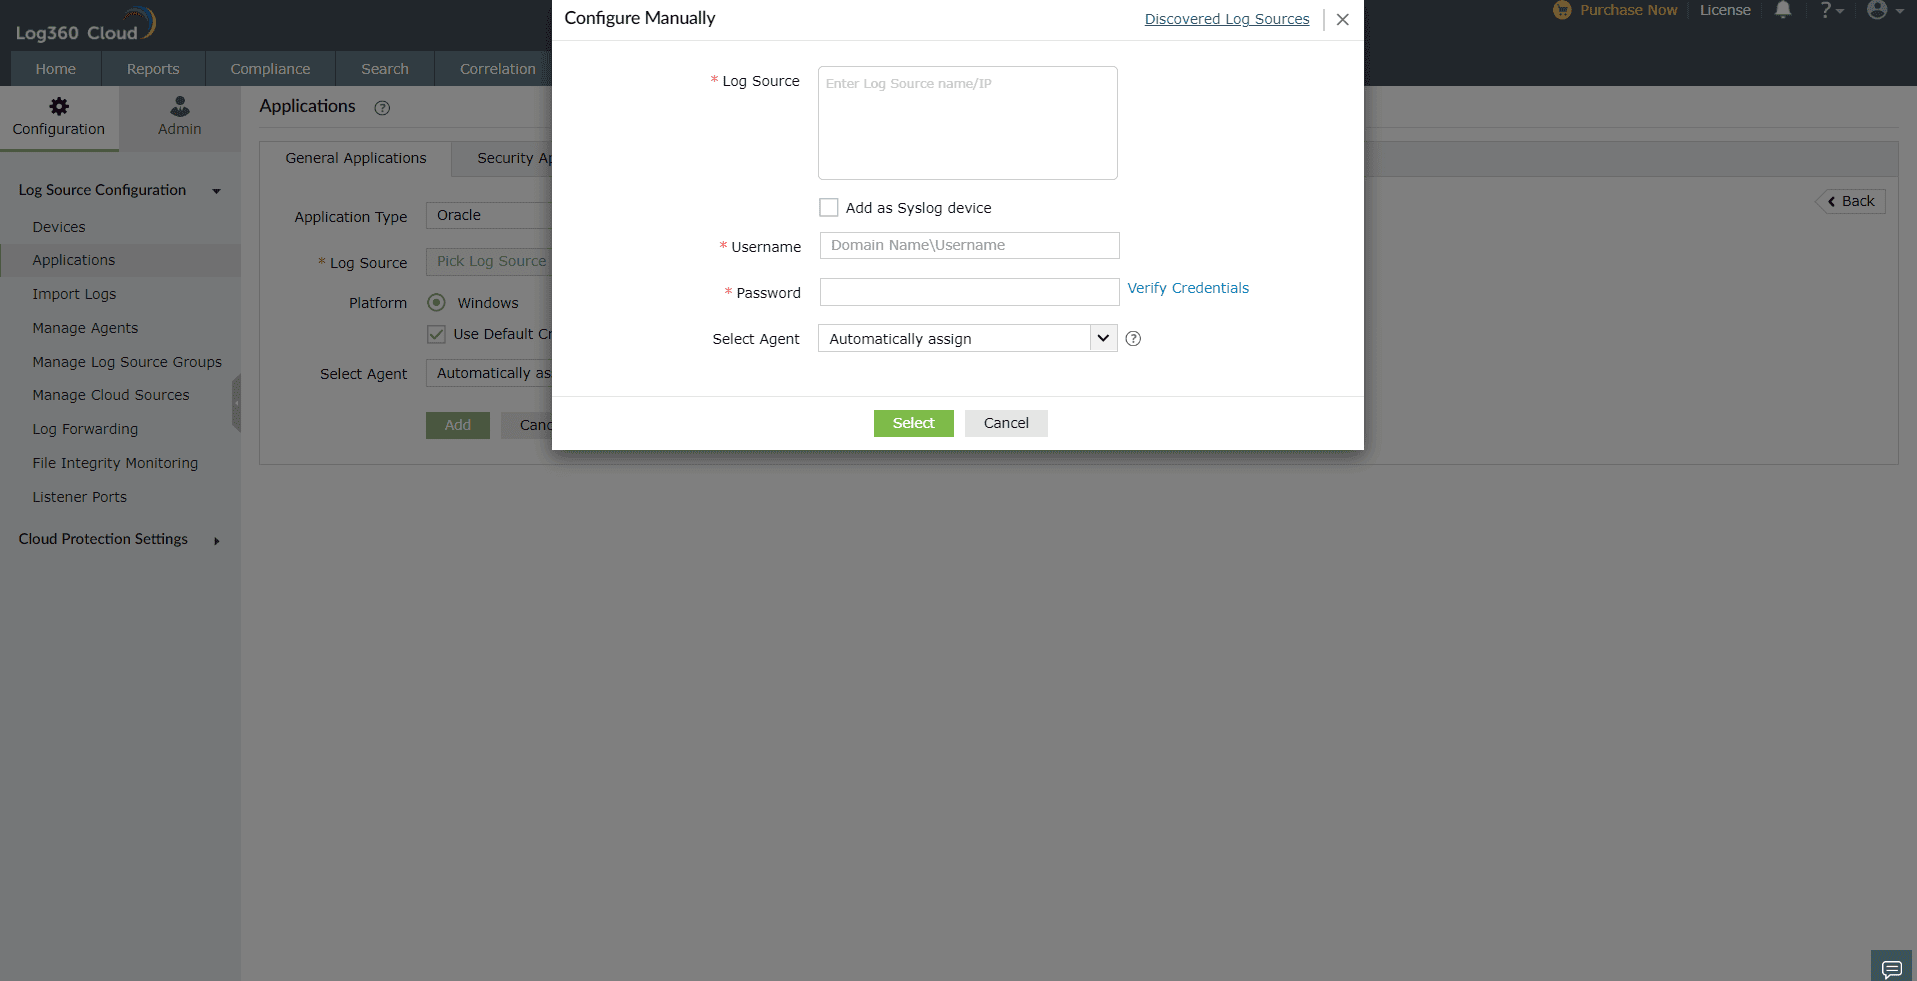Click the help icon beside Select Agent

[1133, 339]
